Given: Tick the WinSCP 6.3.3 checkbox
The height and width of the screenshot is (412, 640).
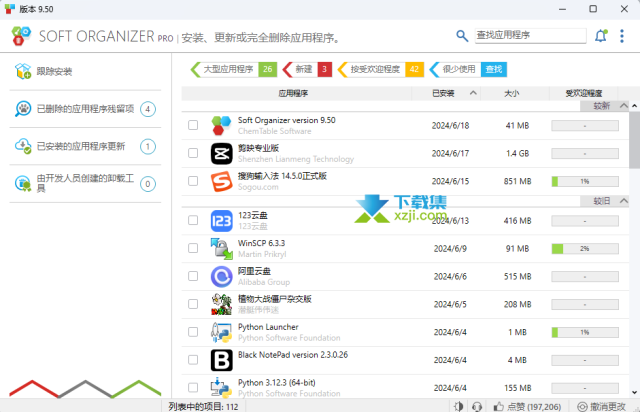Looking at the screenshot, I should pos(193,248).
